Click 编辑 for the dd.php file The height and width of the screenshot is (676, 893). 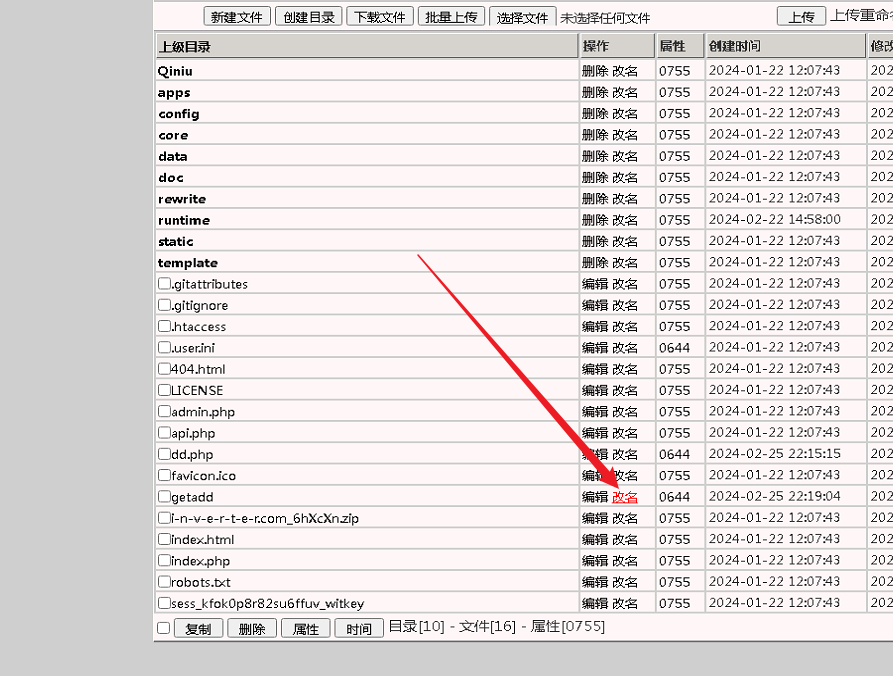click(x=594, y=454)
